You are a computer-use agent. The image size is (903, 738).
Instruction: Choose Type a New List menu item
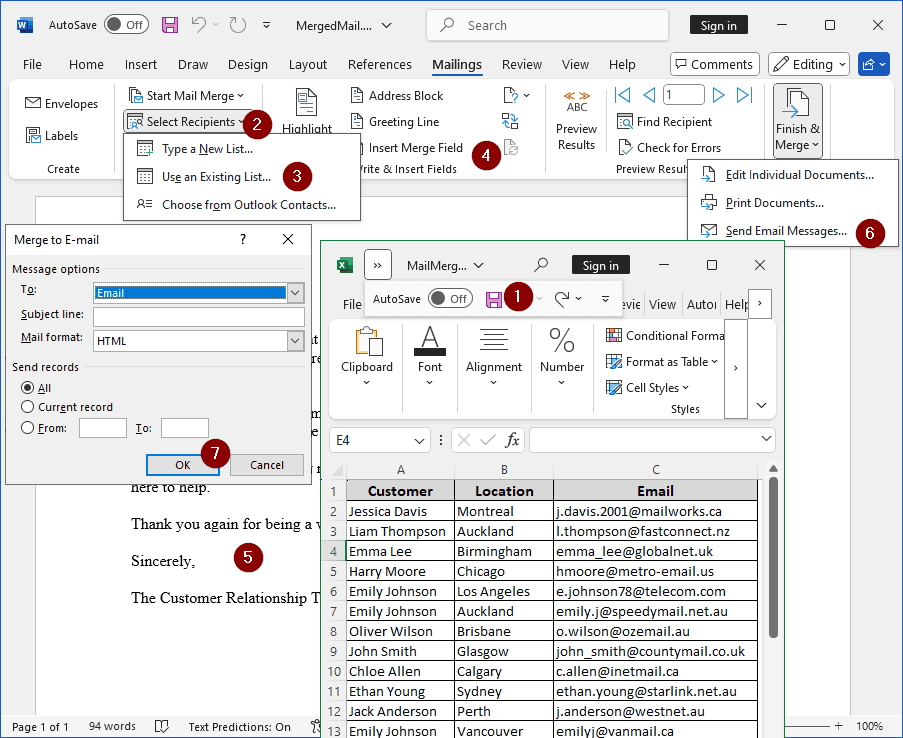point(242,149)
